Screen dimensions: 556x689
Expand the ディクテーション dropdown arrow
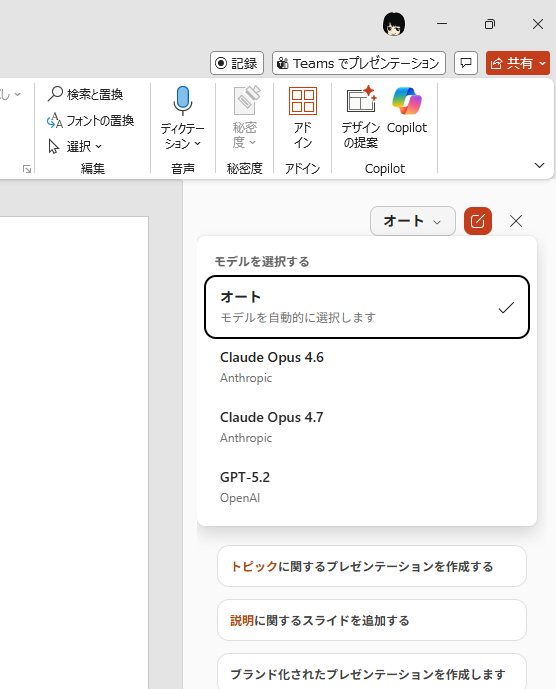(x=198, y=143)
